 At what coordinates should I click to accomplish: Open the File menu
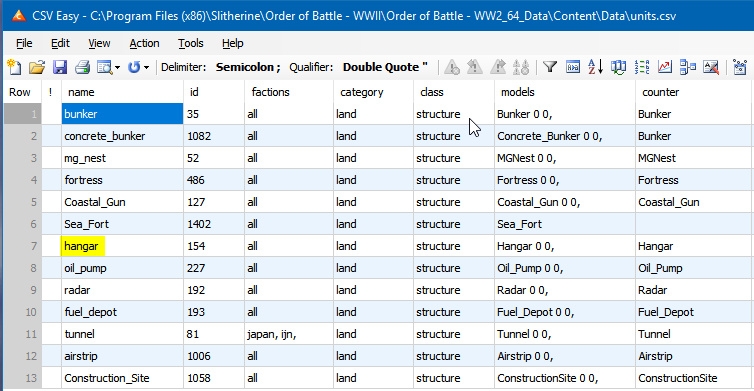[x=24, y=43]
